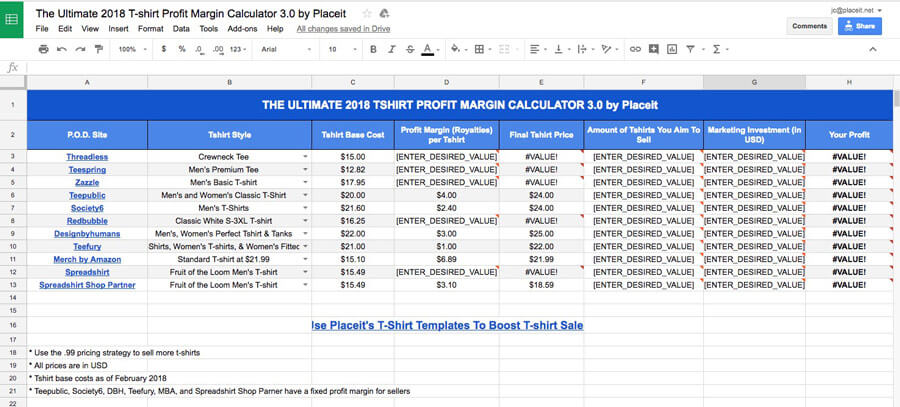Screen dimensions: 900x407
Task: Open the Teespring link
Action: tap(87, 169)
